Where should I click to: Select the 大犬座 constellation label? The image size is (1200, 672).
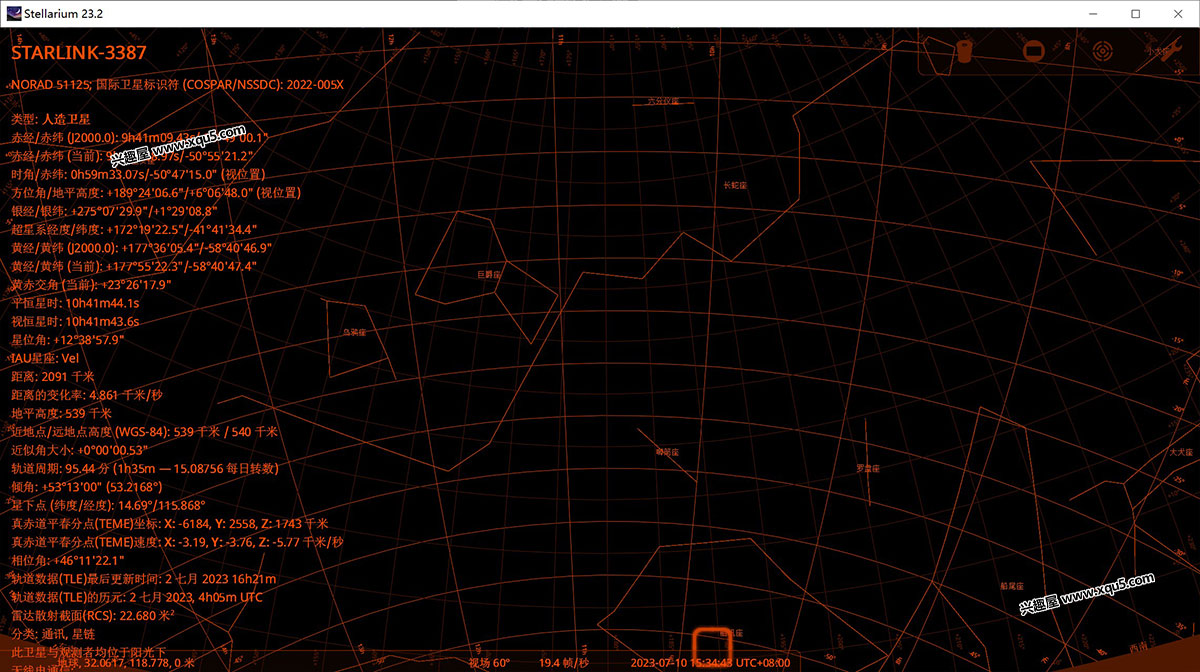(1182, 452)
